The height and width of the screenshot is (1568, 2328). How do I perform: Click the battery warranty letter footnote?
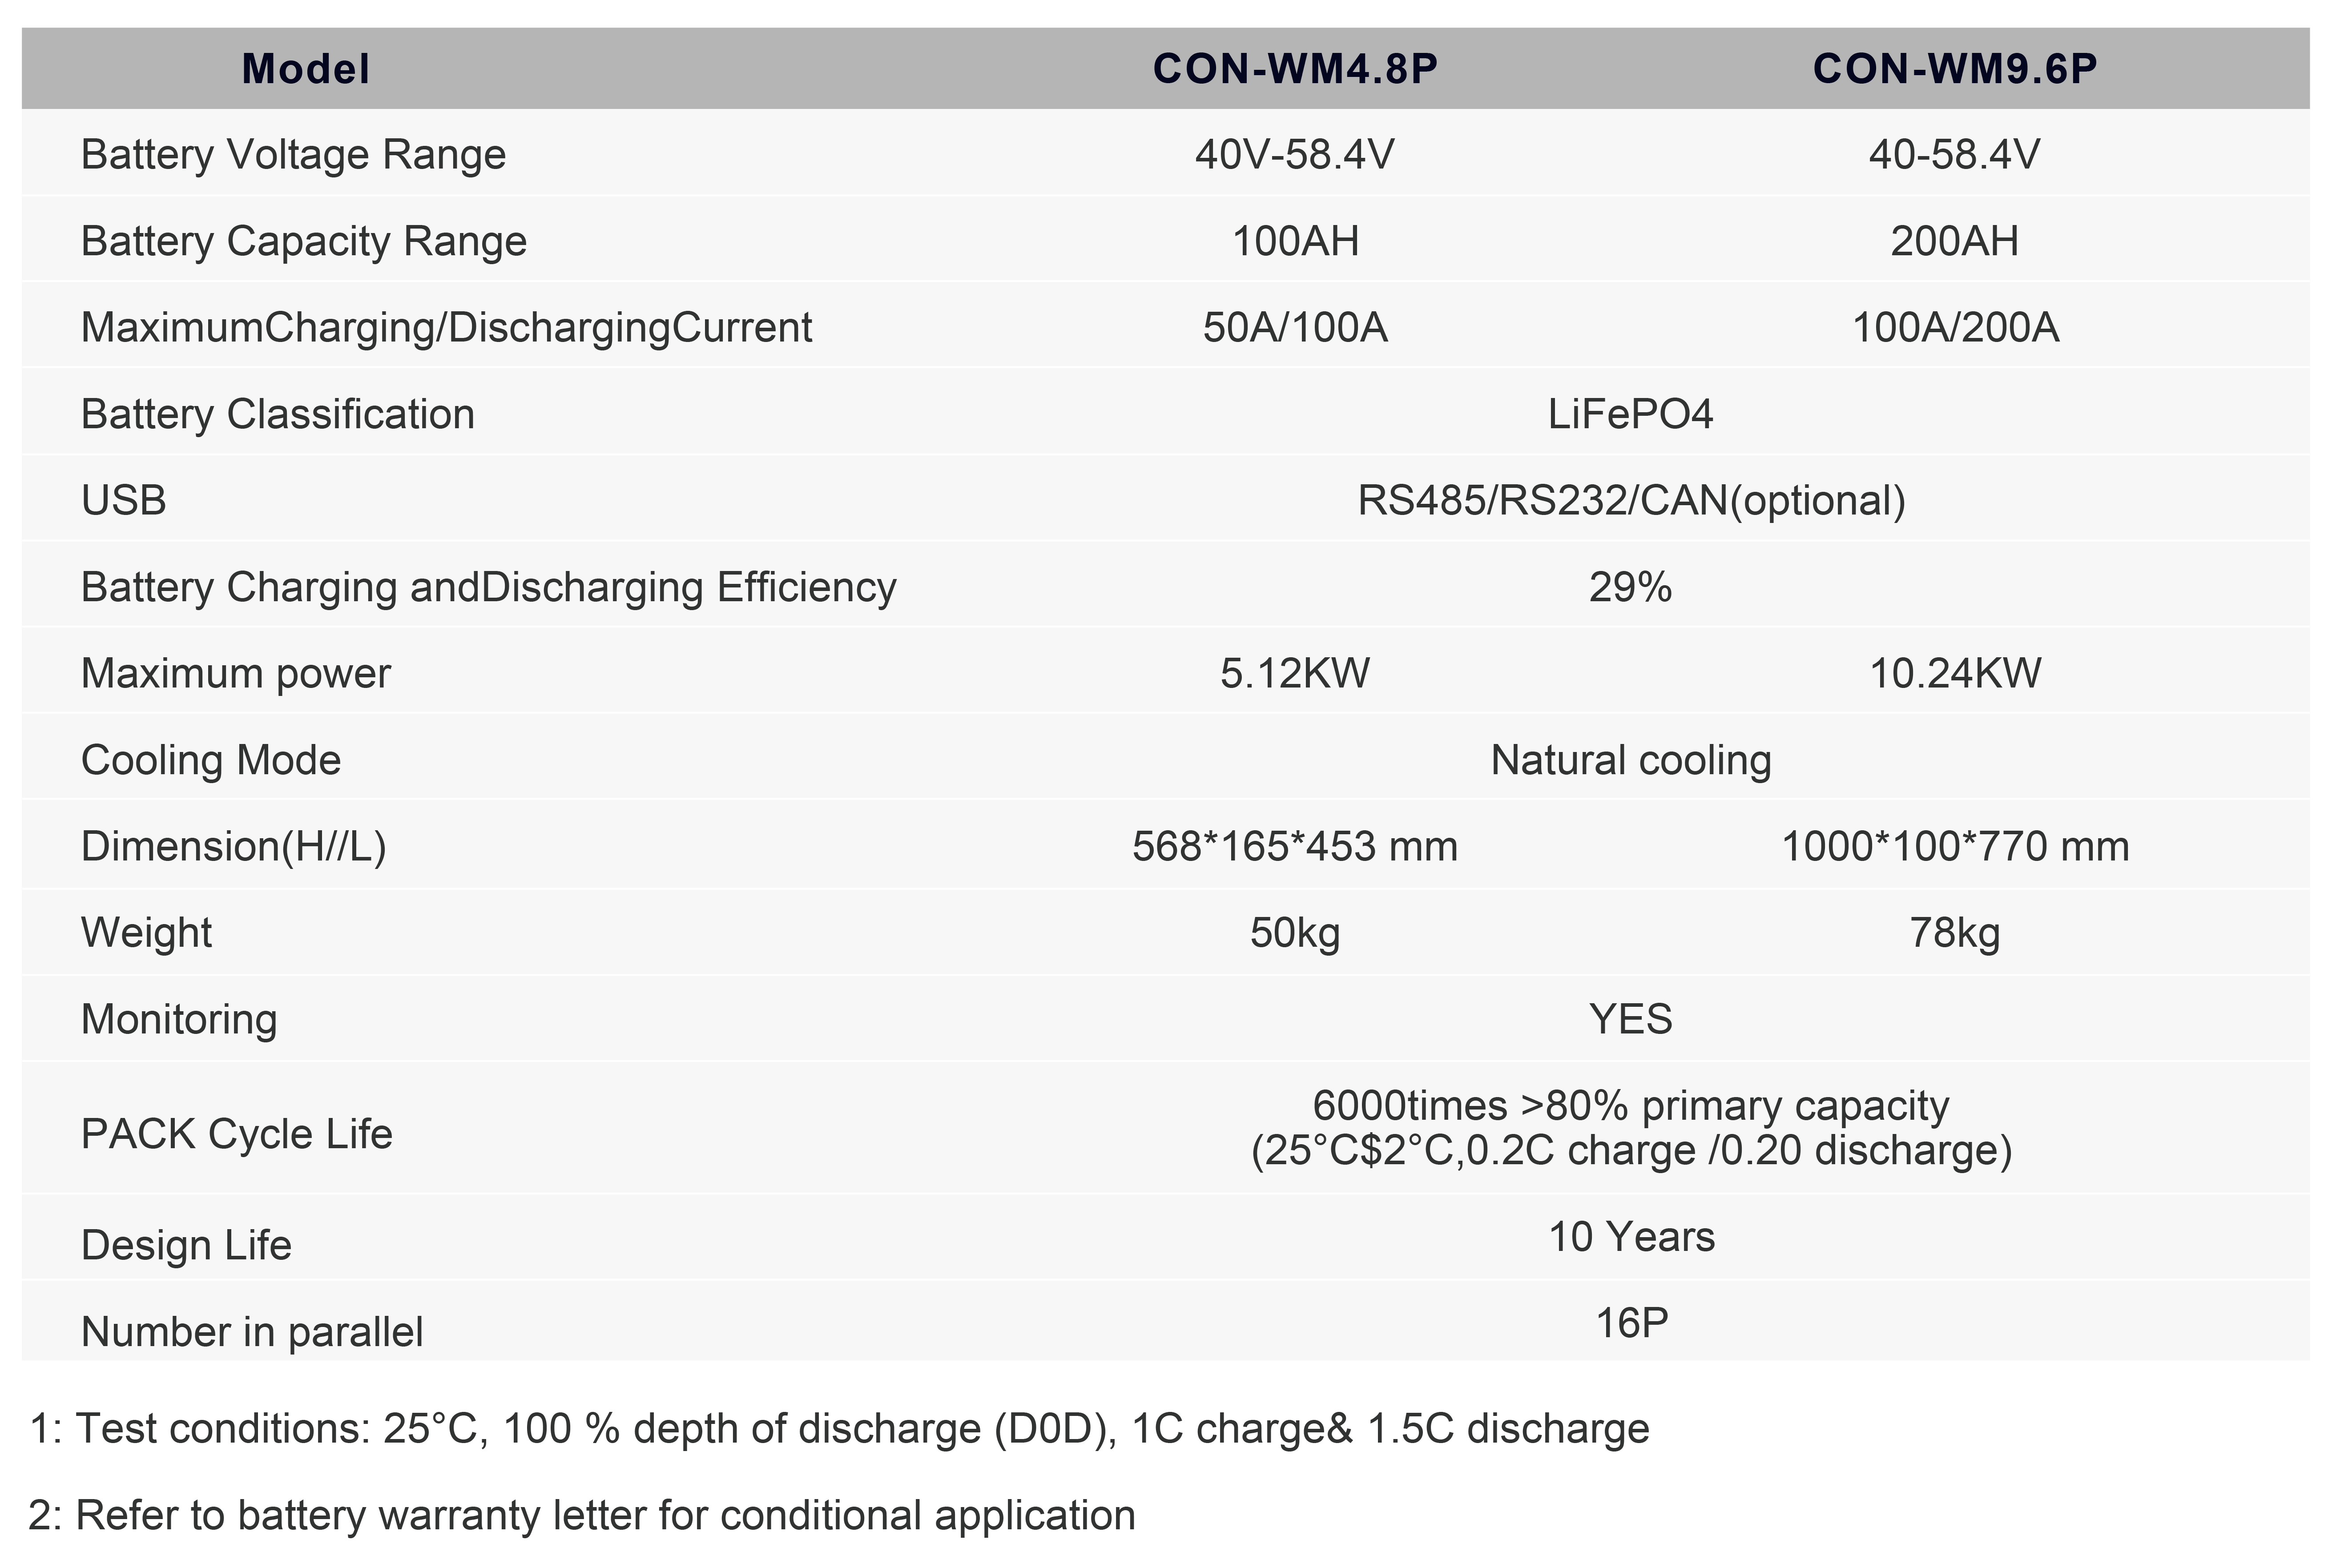pos(582,1515)
